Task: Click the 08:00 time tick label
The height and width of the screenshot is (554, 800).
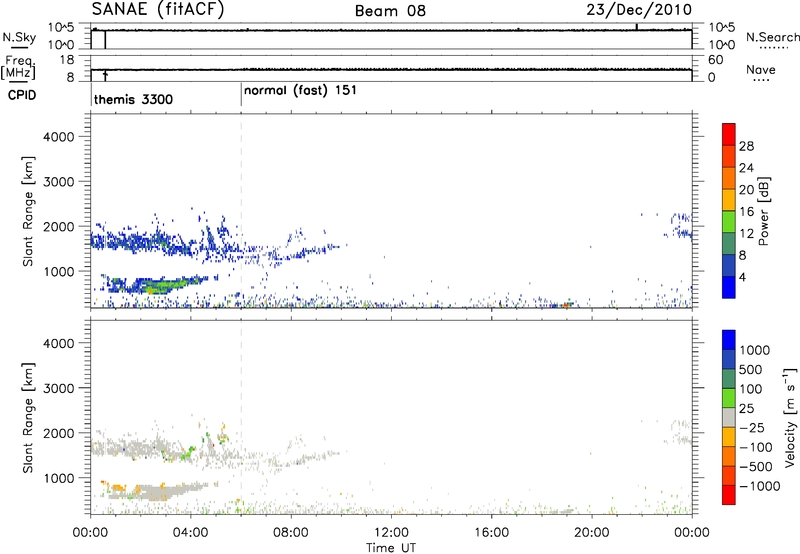Action: click(291, 533)
